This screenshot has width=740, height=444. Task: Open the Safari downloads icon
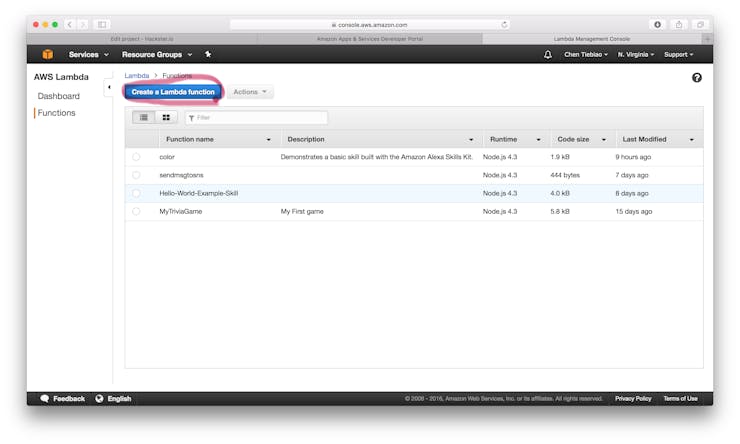coord(657,25)
